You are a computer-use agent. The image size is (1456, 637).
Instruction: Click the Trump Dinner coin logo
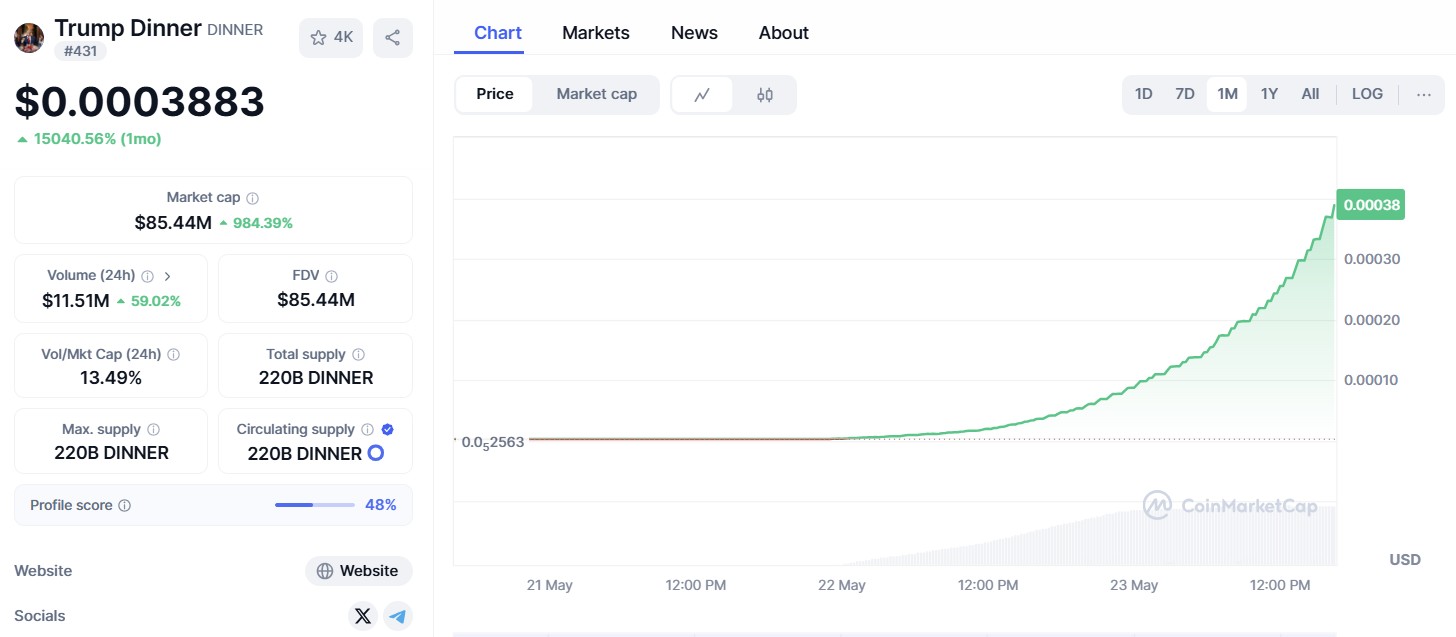29,38
